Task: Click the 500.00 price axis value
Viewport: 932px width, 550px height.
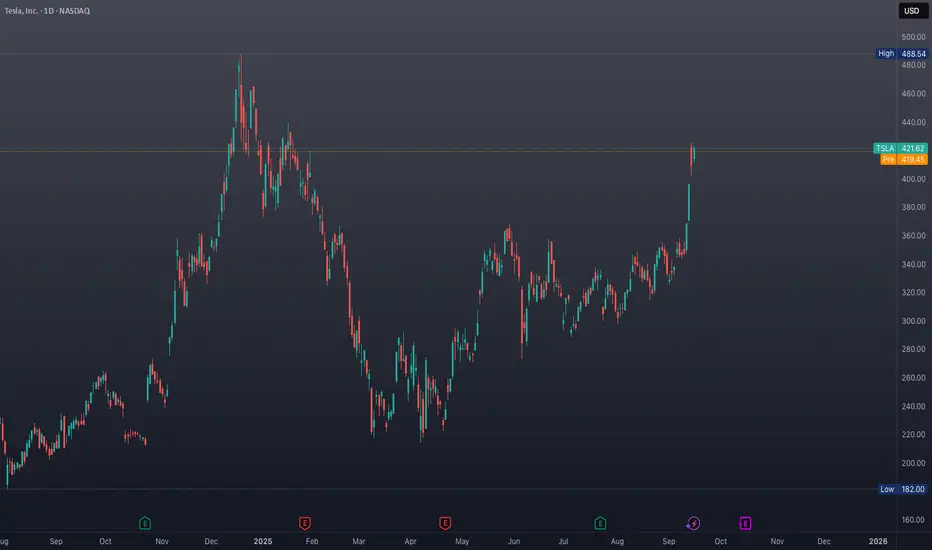Action: tap(914, 37)
